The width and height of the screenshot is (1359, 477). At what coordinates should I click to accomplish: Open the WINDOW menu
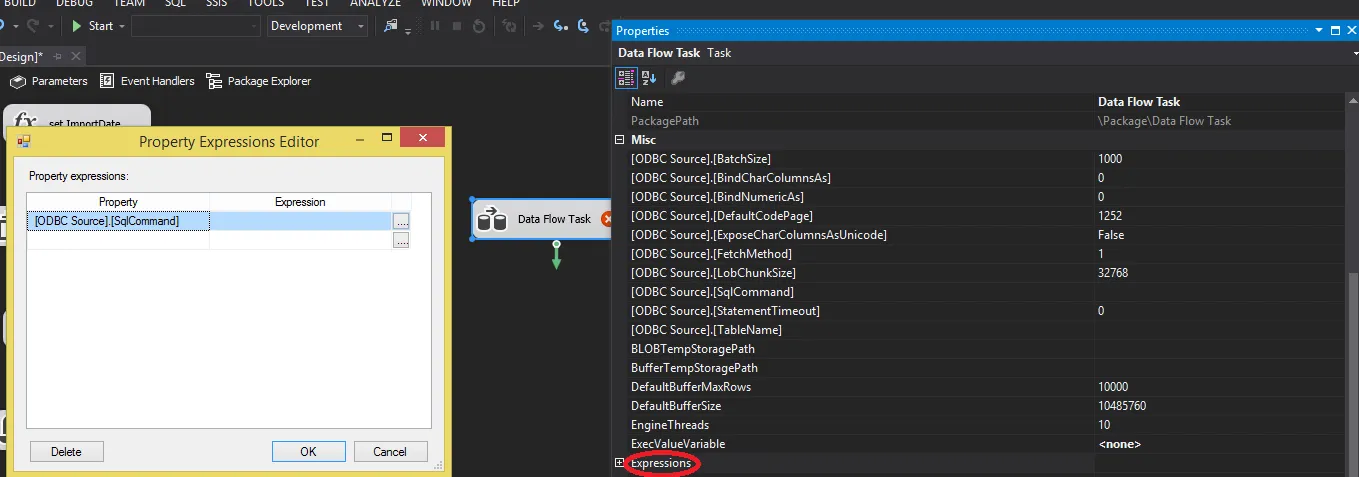[x=447, y=3]
